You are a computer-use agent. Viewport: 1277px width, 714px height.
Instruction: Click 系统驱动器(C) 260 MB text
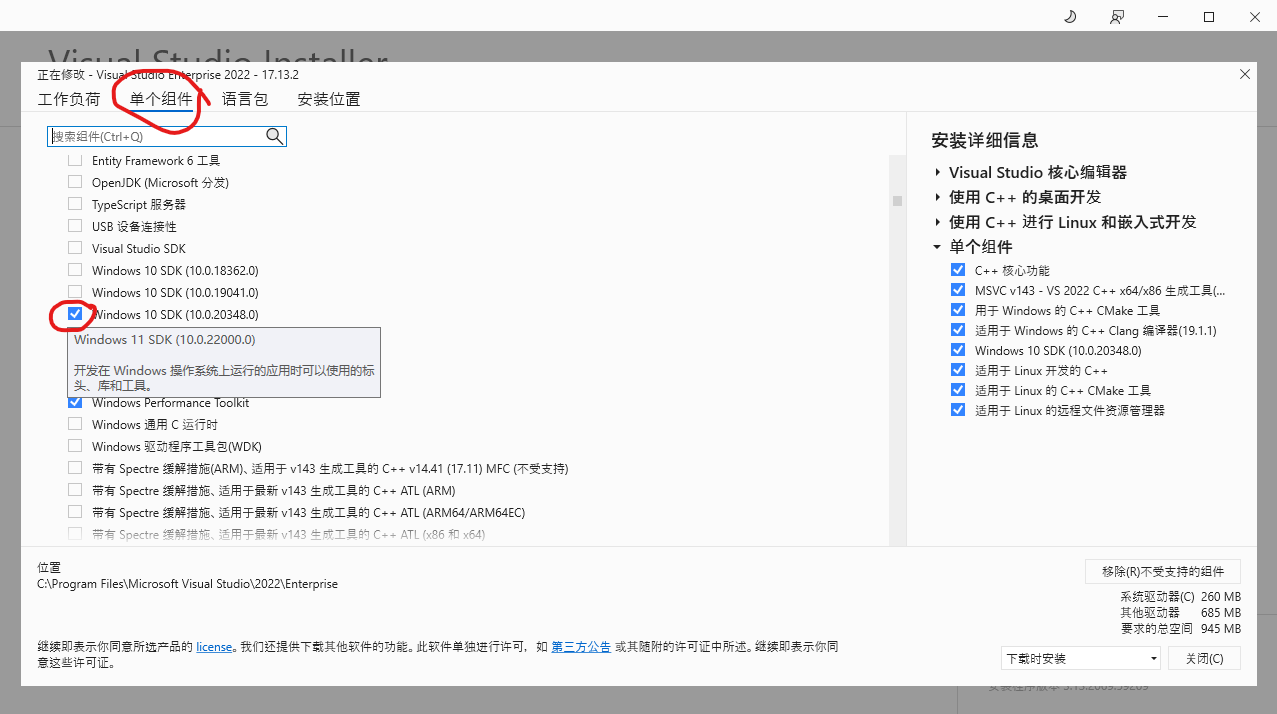[1181, 597]
